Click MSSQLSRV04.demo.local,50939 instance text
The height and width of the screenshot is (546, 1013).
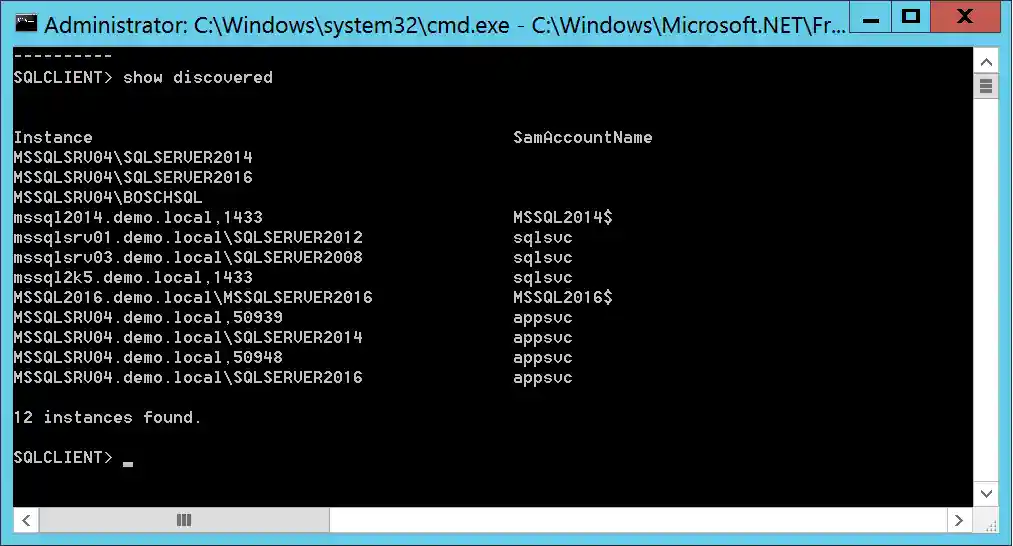coord(148,318)
